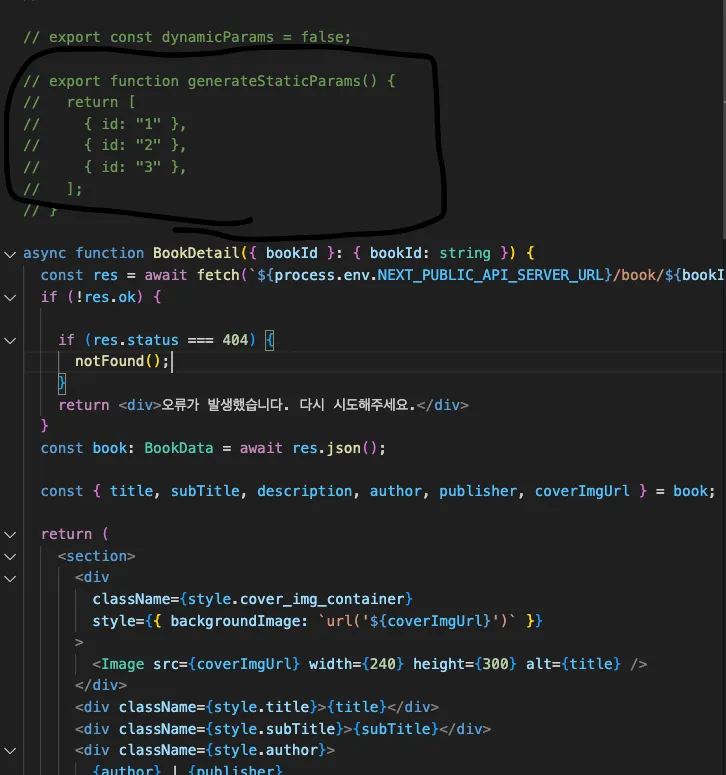The width and height of the screenshot is (726, 775).
Task: Click the commented return [ line
Action: (101, 102)
